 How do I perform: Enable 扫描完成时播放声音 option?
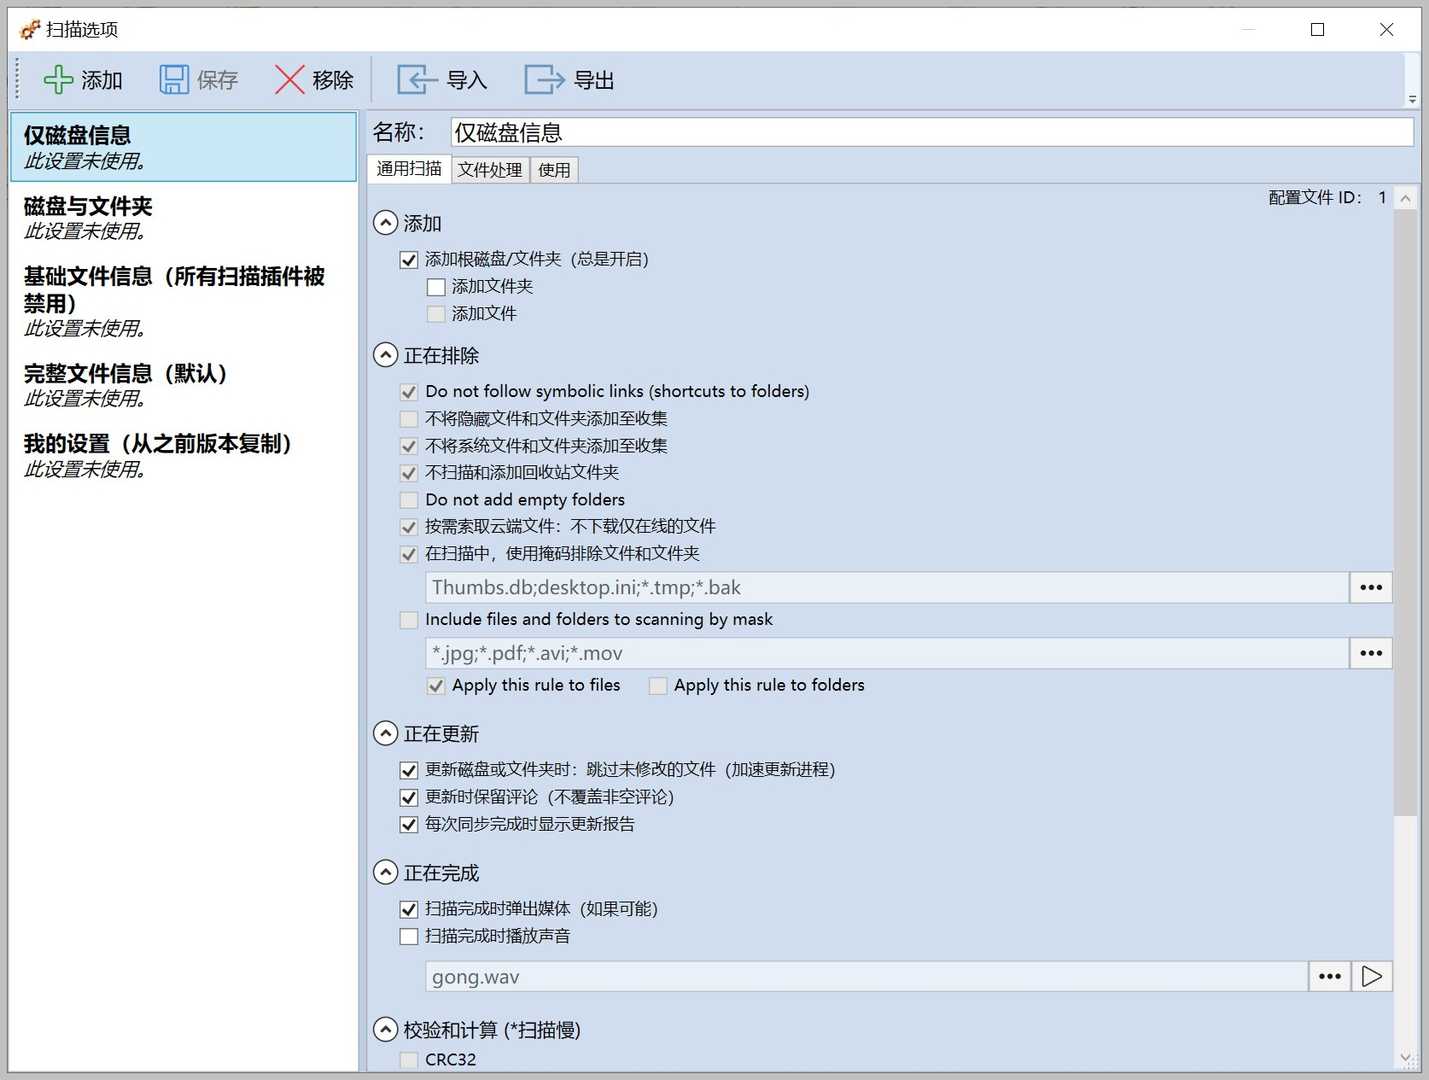pyautogui.click(x=409, y=936)
